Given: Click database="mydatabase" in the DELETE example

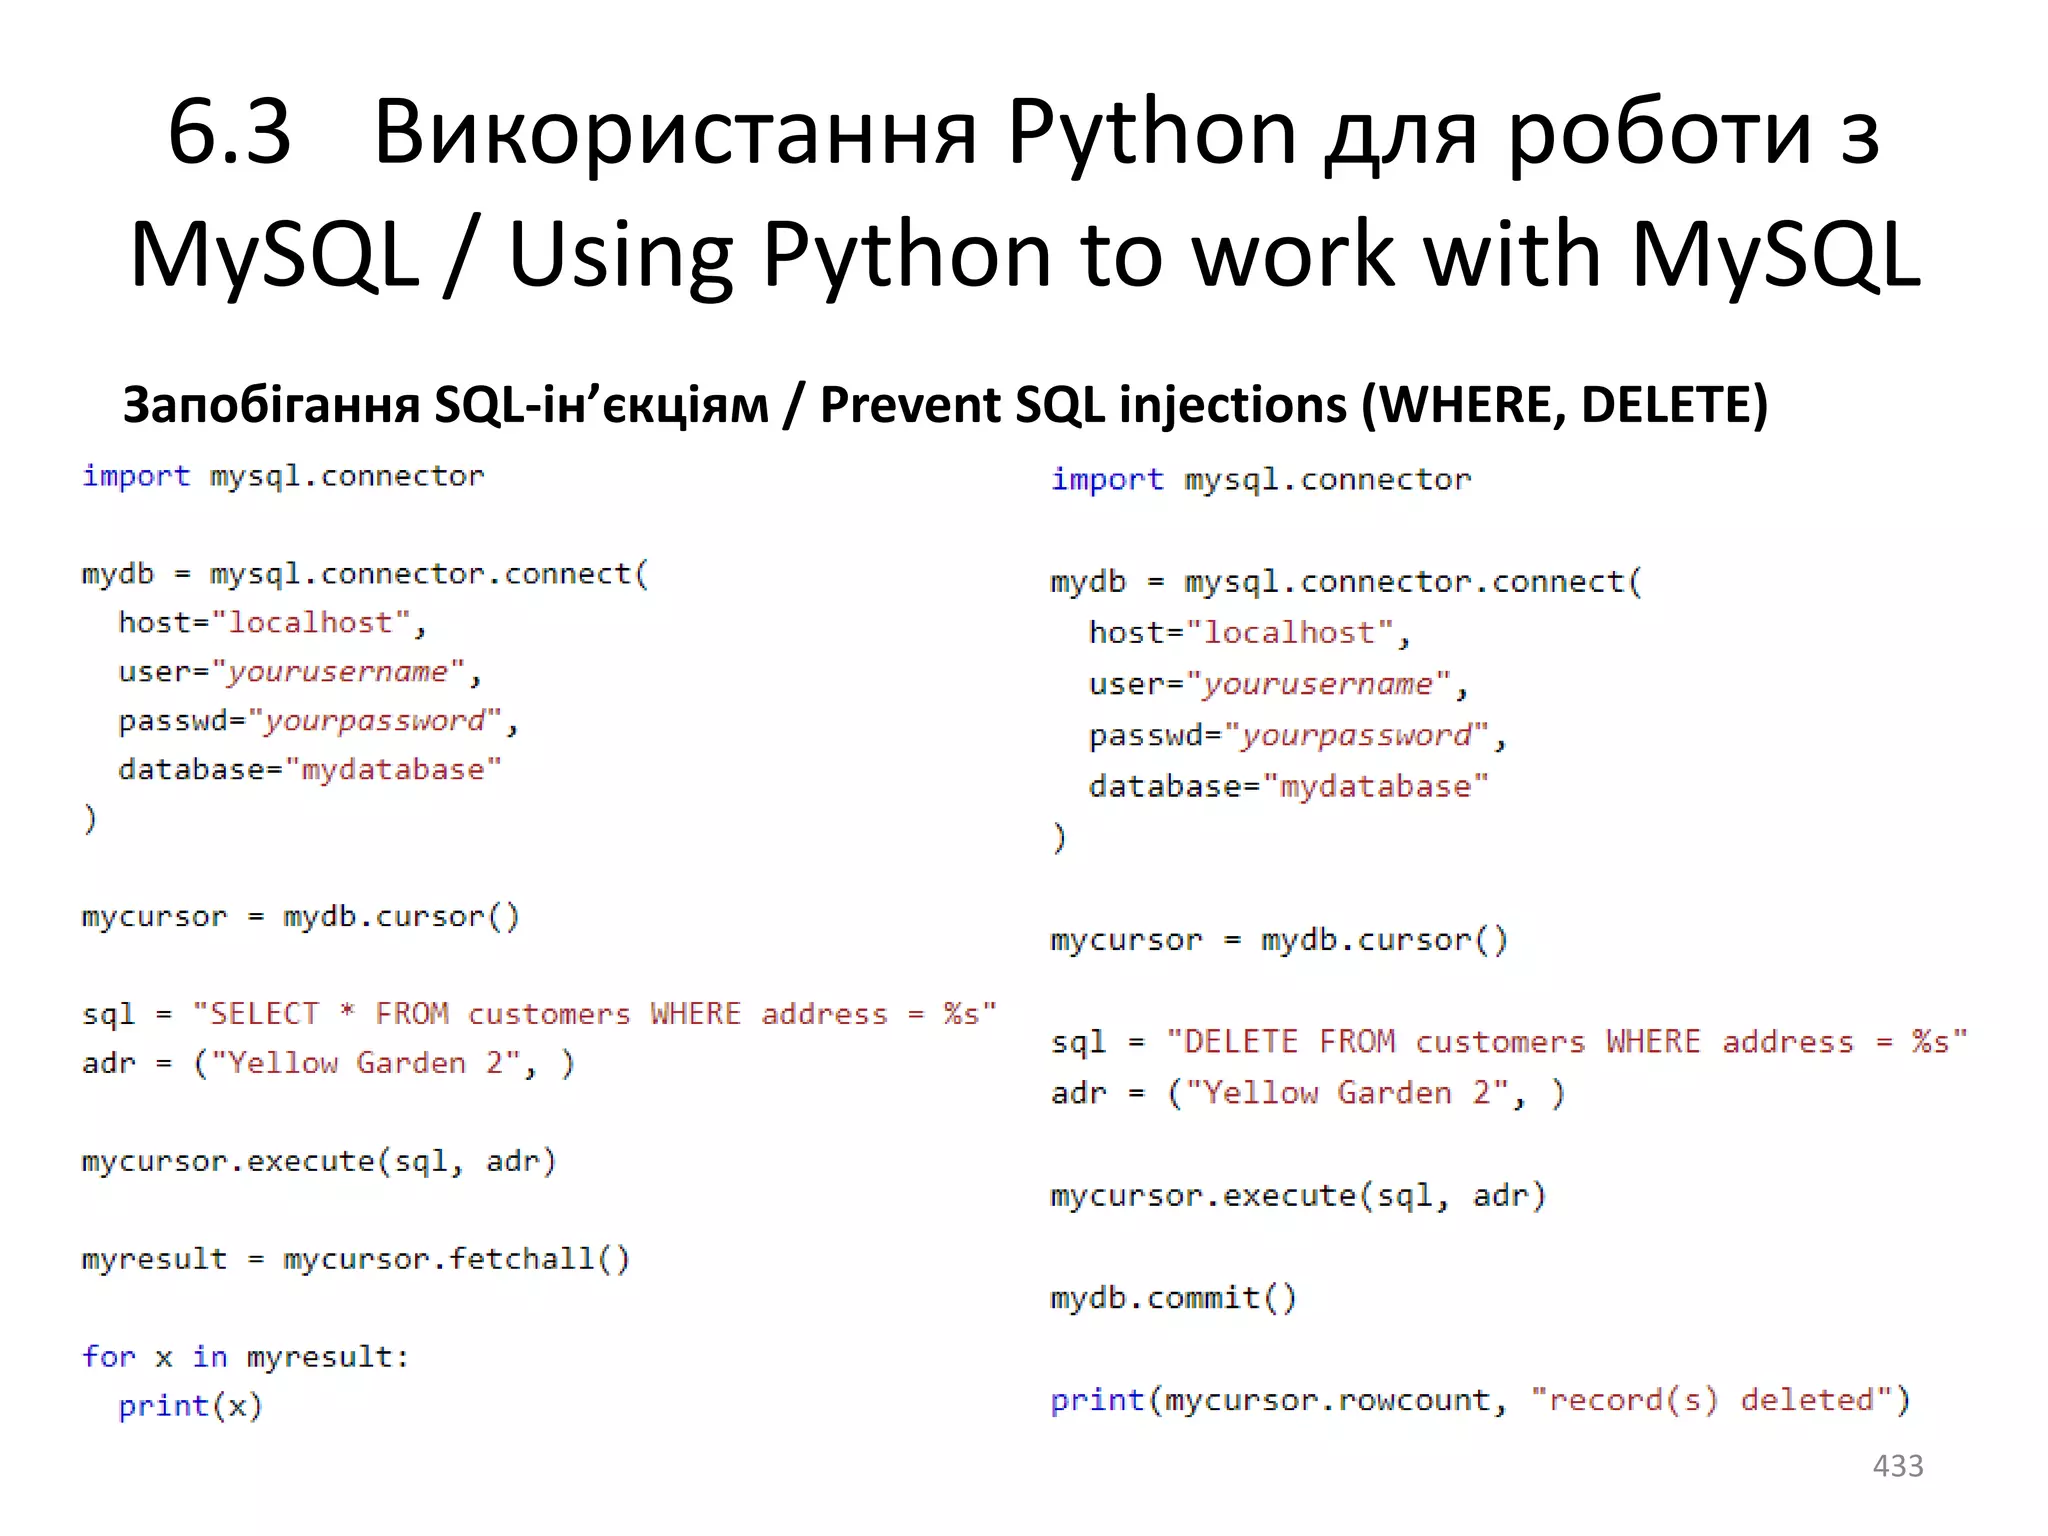Looking at the screenshot, I should click(x=1289, y=787).
